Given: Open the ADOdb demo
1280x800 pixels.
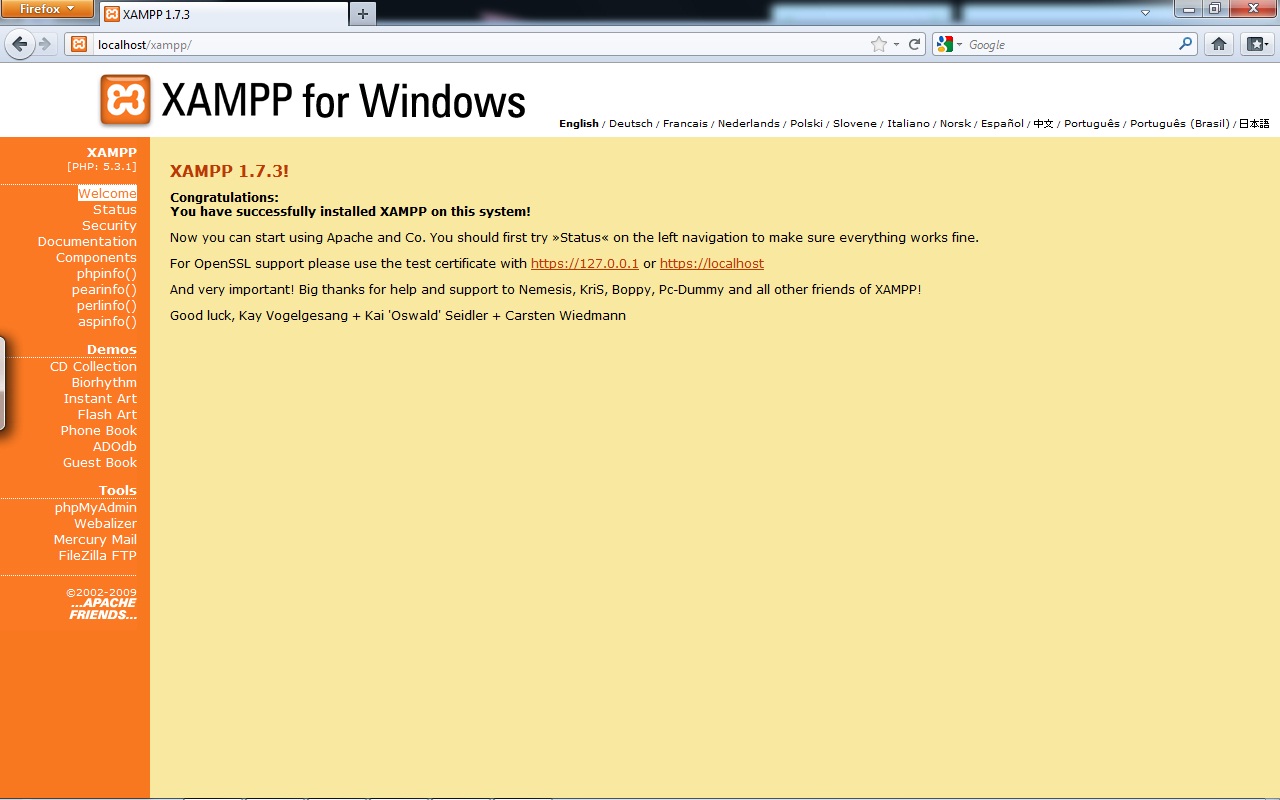Looking at the screenshot, I should 115,446.
